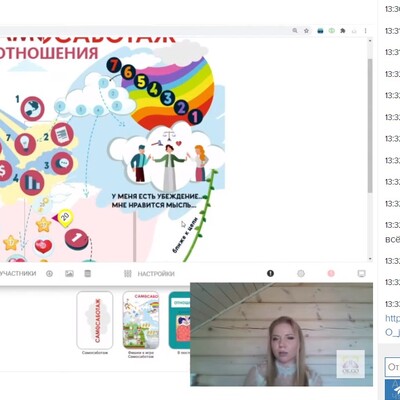Click the star token numbered 27
Image resolution: width=400 pixels, height=400 pixels.
click(43, 225)
